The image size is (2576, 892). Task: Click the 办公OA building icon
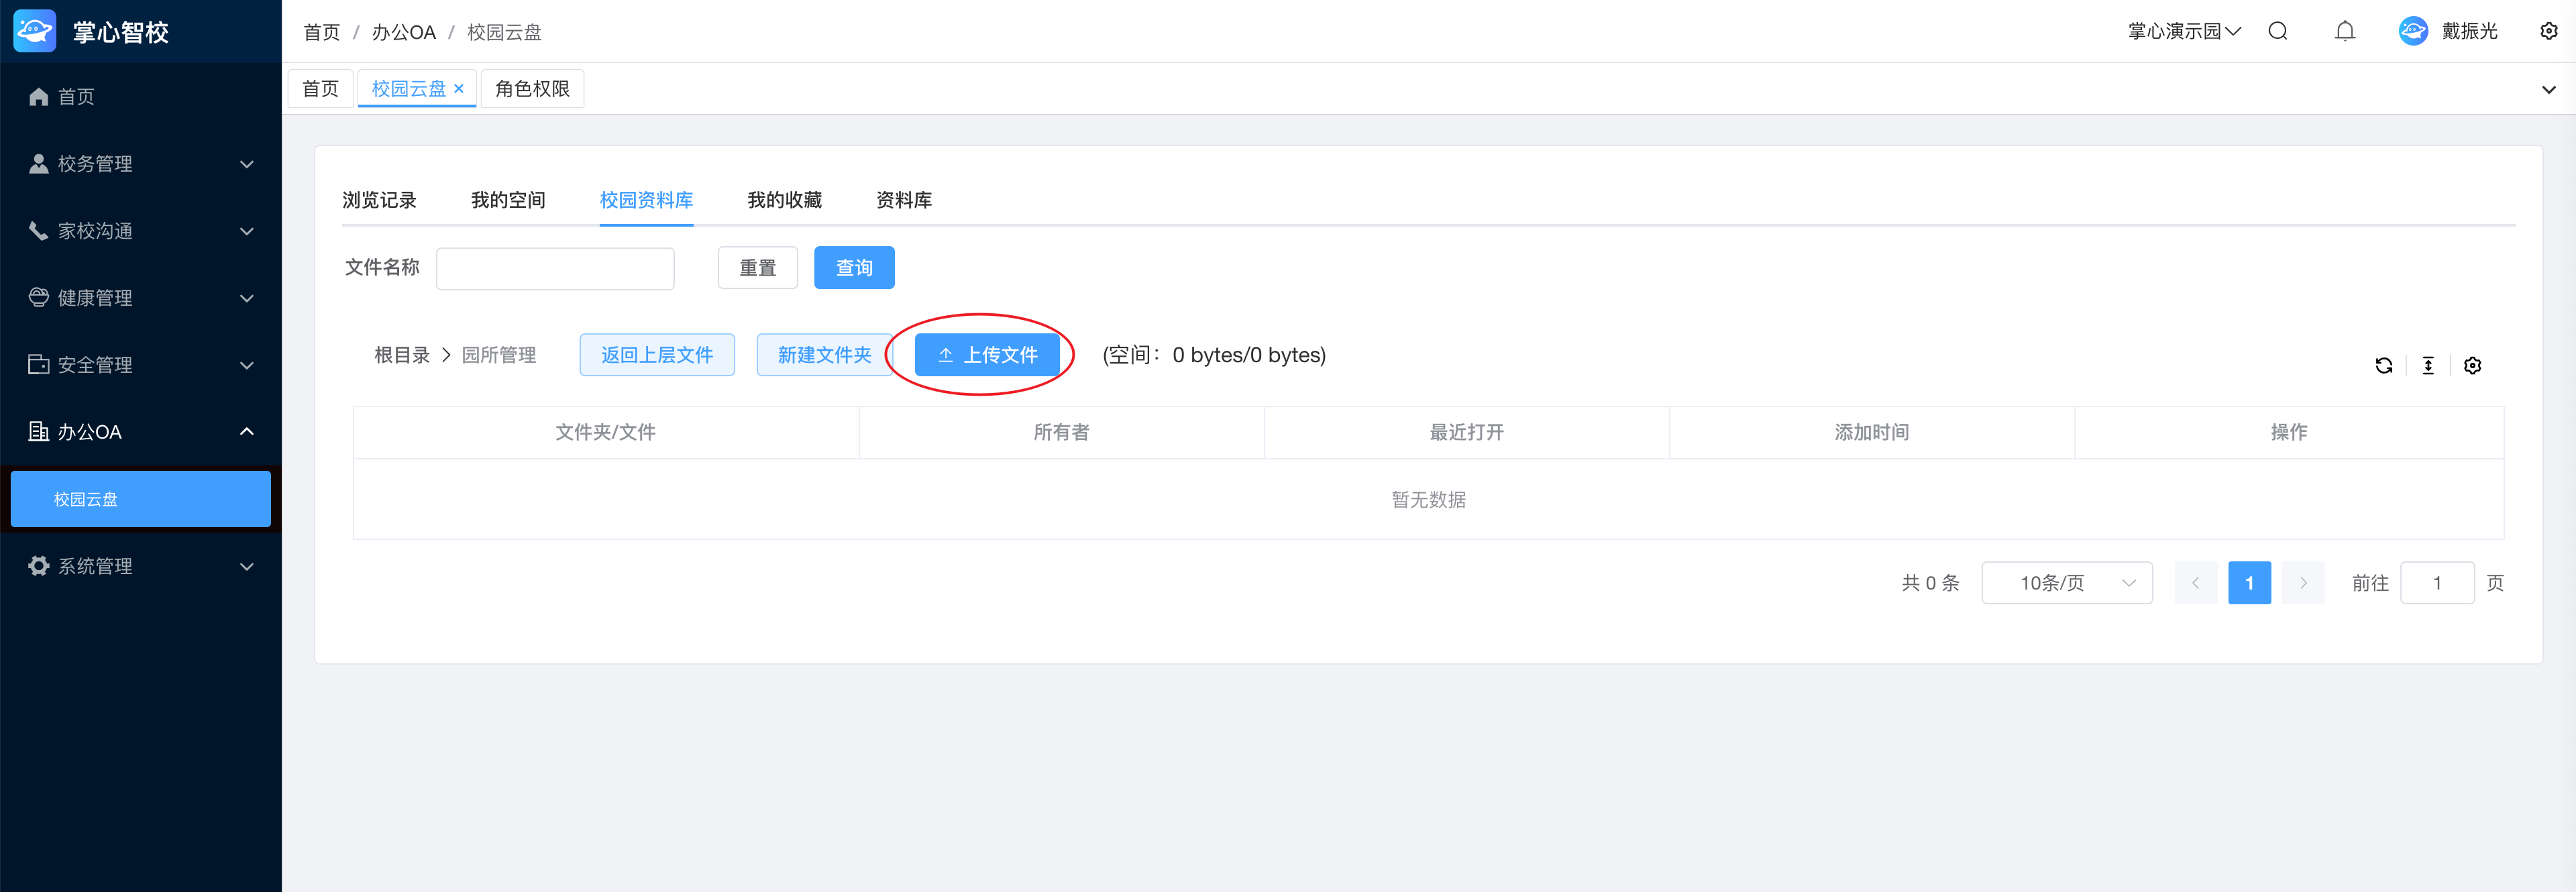click(39, 431)
